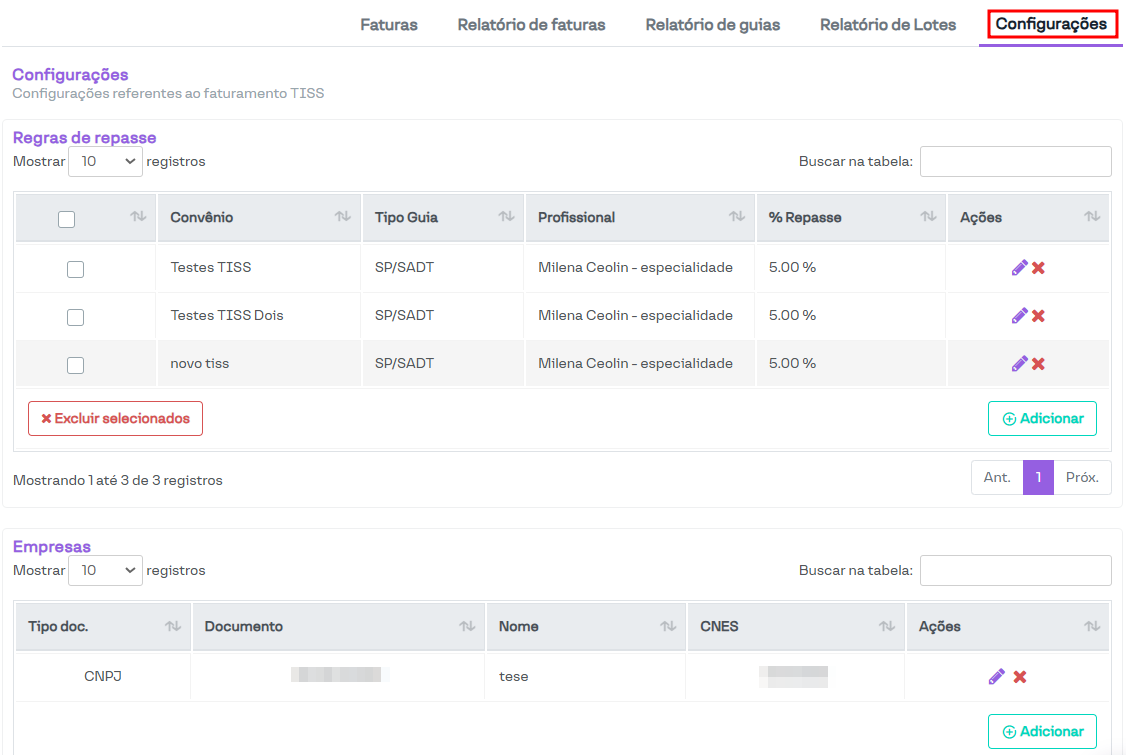Focus the Buscar na tabela field for Empresas
The width and height of the screenshot is (1126, 755).
coord(1015,570)
